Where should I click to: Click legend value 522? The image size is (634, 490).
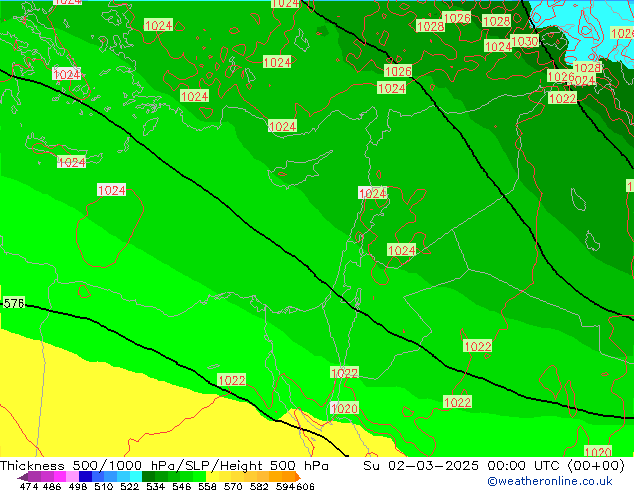click(x=129, y=486)
